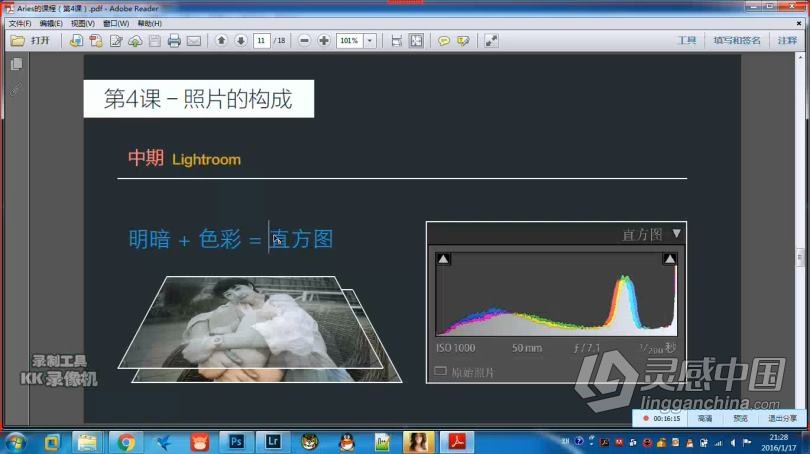
Task: Collapse histogram panel triangle in slide
Action: coord(677,233)
